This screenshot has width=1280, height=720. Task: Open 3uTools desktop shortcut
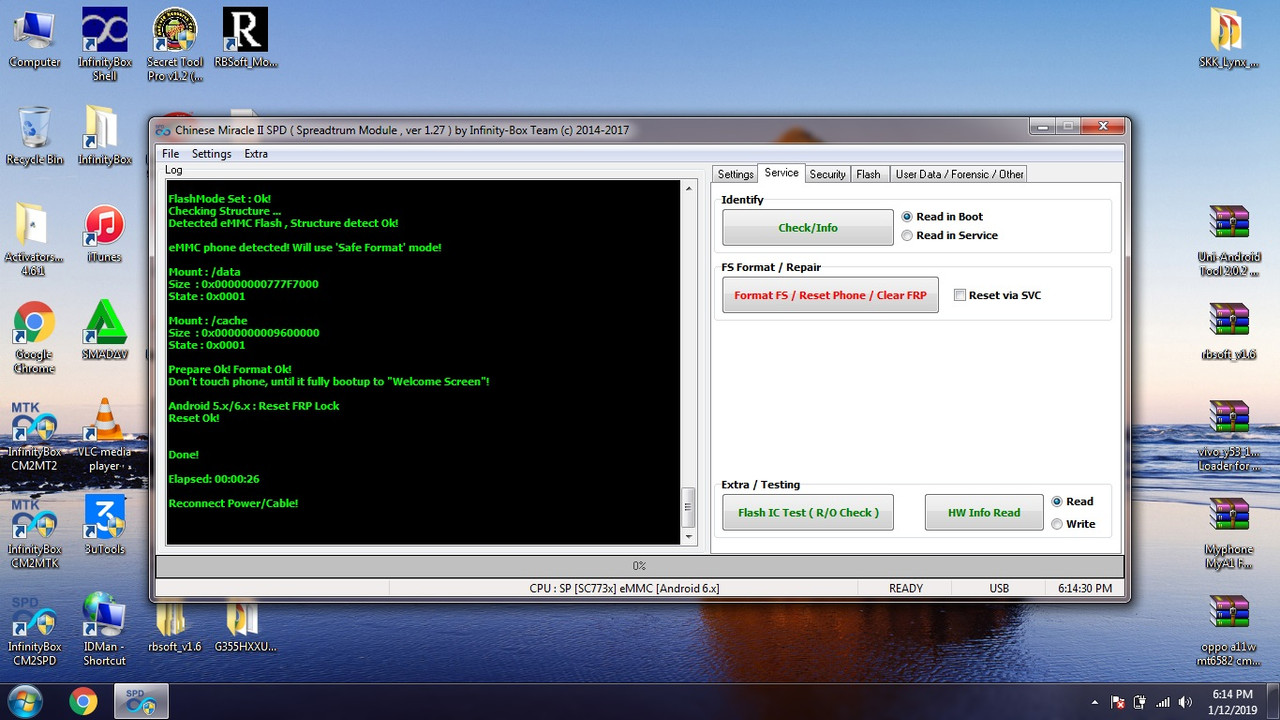click(105, 526)
